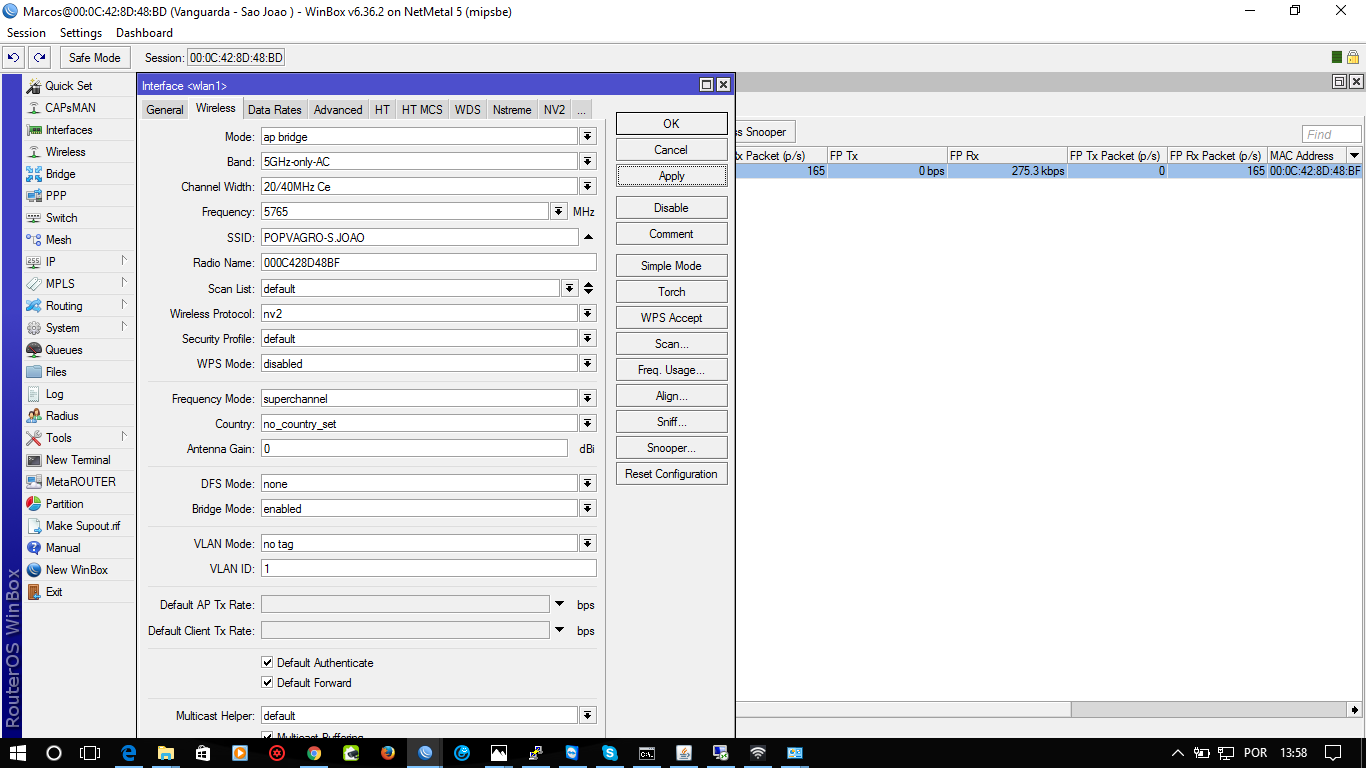Open the Mesh section
This screenshot has height=768, width=1366.
click(x=58, y=240)
